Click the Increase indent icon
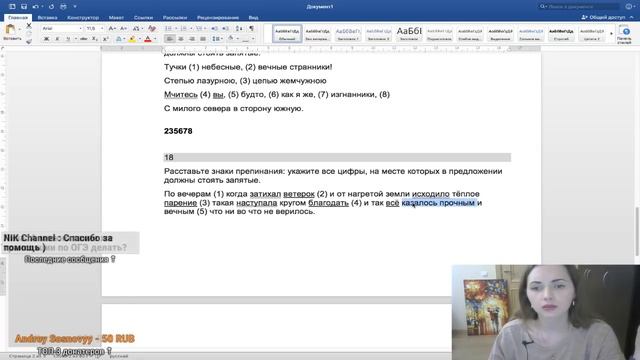 (x=225, y=28)
